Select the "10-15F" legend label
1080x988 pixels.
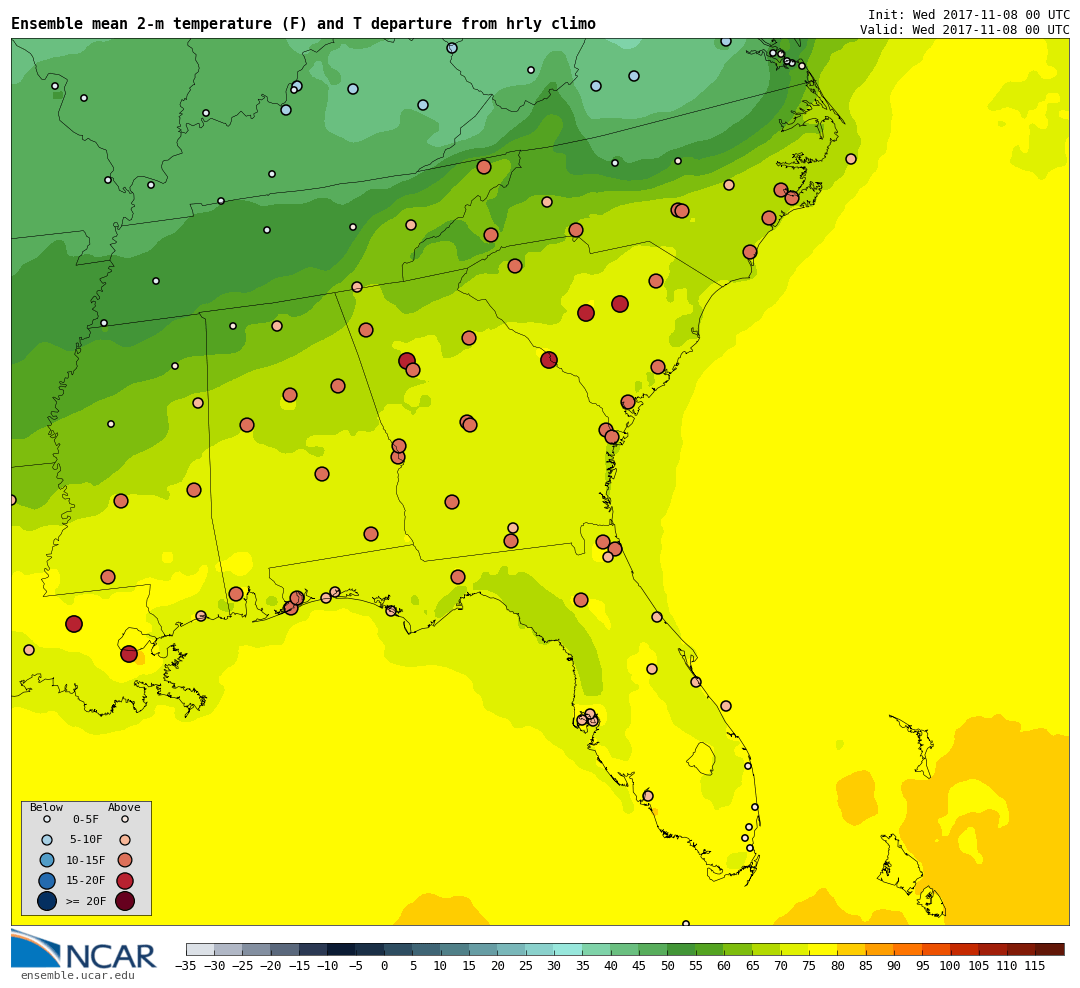(86, 861)
